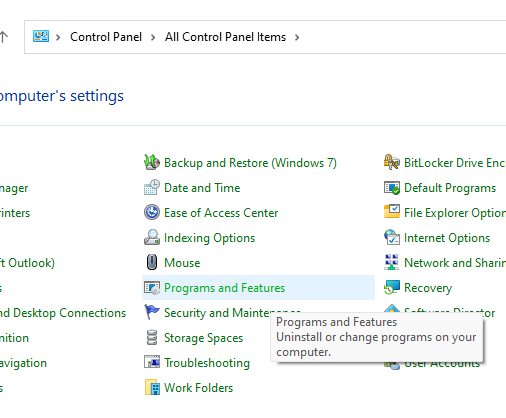The height and width of the screenshot is (418, 506).
Task: Go up one level with arrow
Action: pyautogui.click(x=3, y=37)
